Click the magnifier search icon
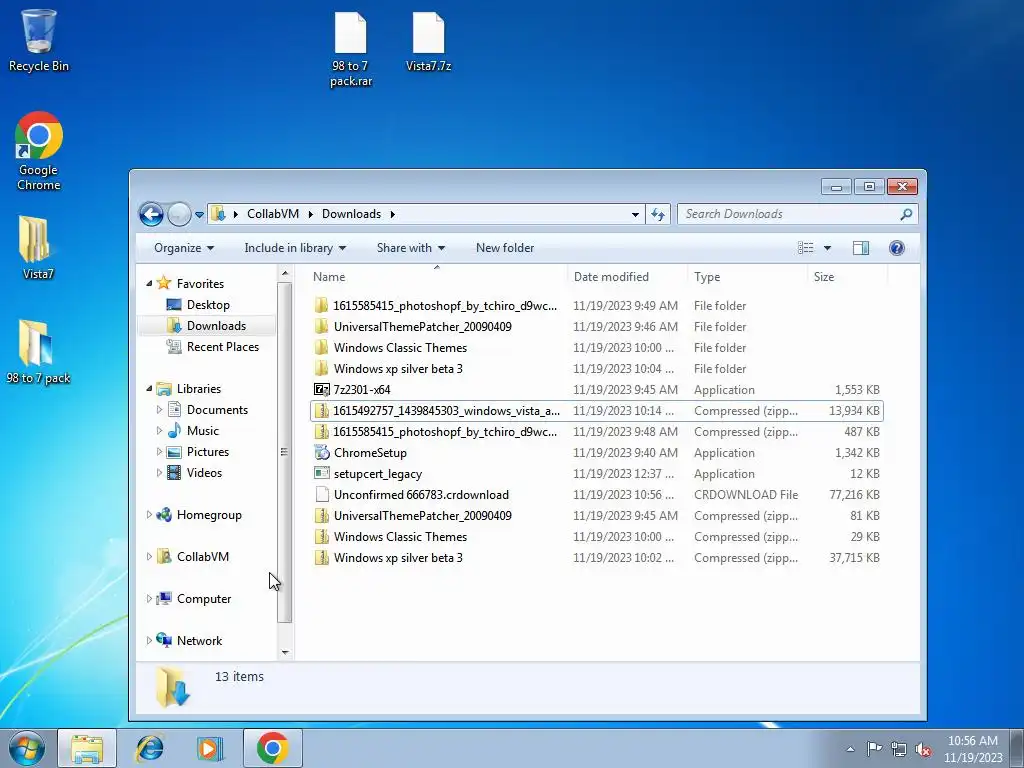Screen dimensions: 1024x768 906,214
